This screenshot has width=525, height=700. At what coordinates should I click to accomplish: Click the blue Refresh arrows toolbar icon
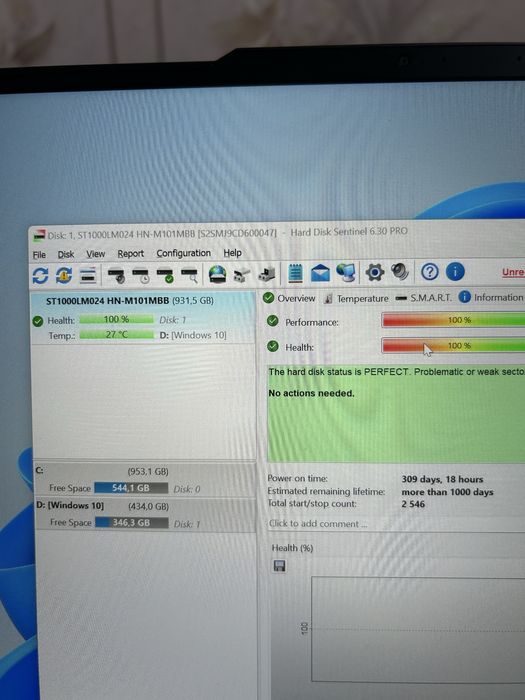pyautogui.click(x=40, y=275)
